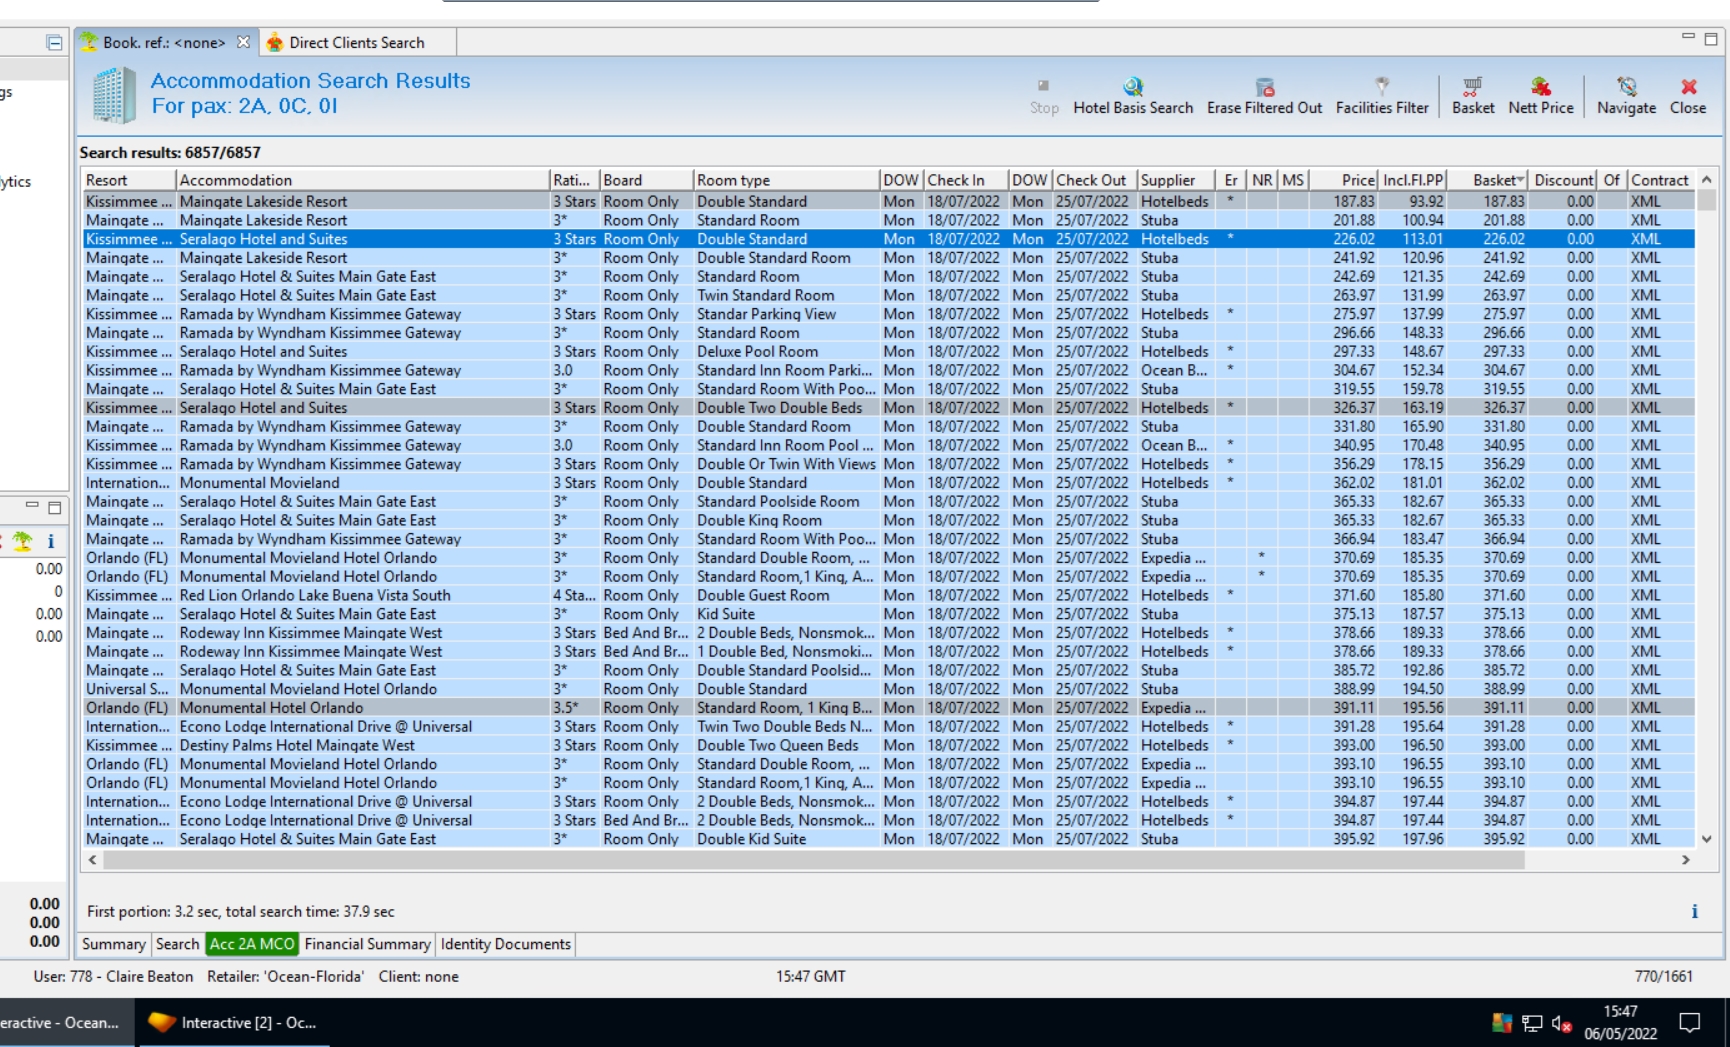Sort by the Incl.FI.PP column header

pos(1413,180)
